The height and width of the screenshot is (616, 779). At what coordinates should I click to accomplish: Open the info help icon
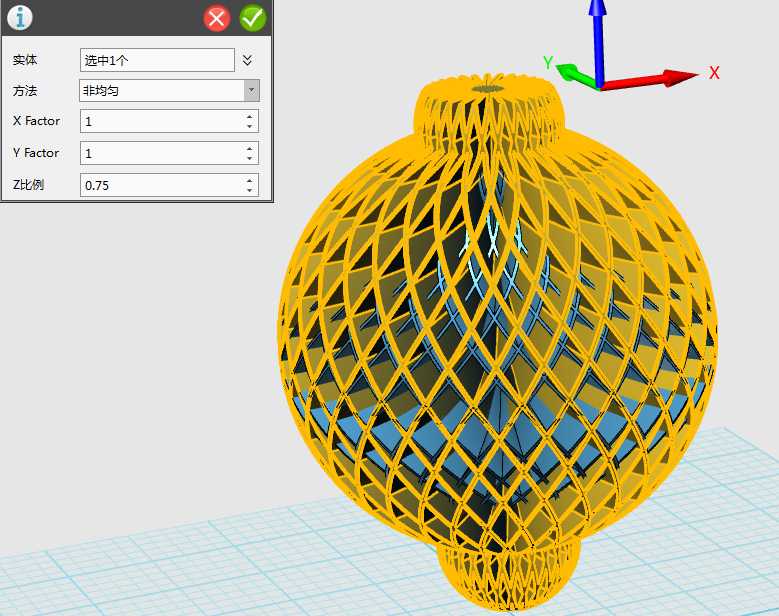20,17
